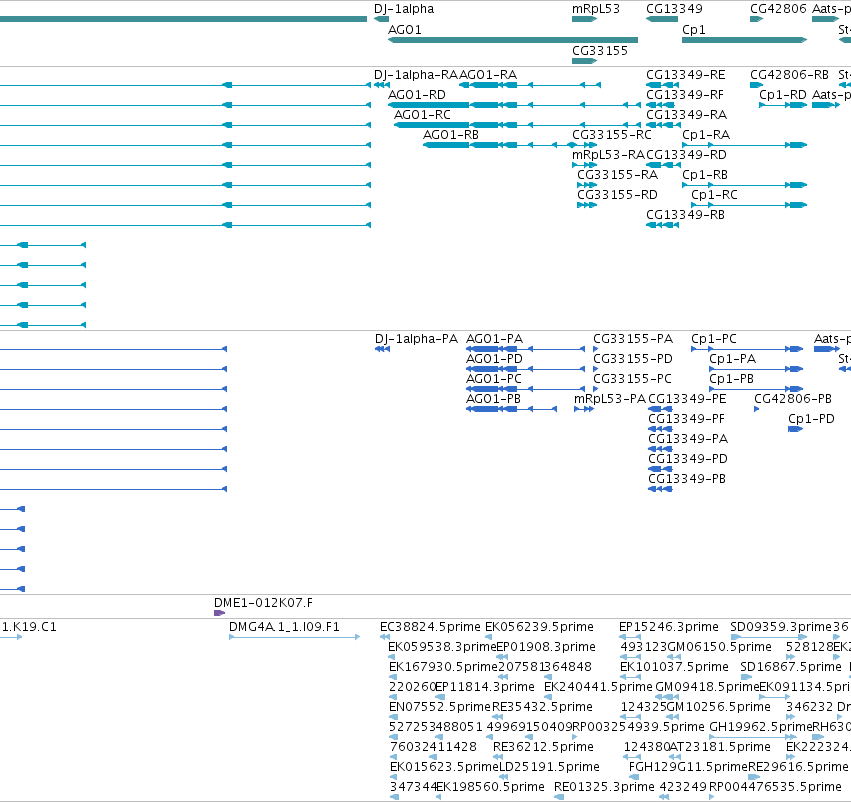
Task: Click the SD09359.3prime EST label
Action: coord(781,627)
